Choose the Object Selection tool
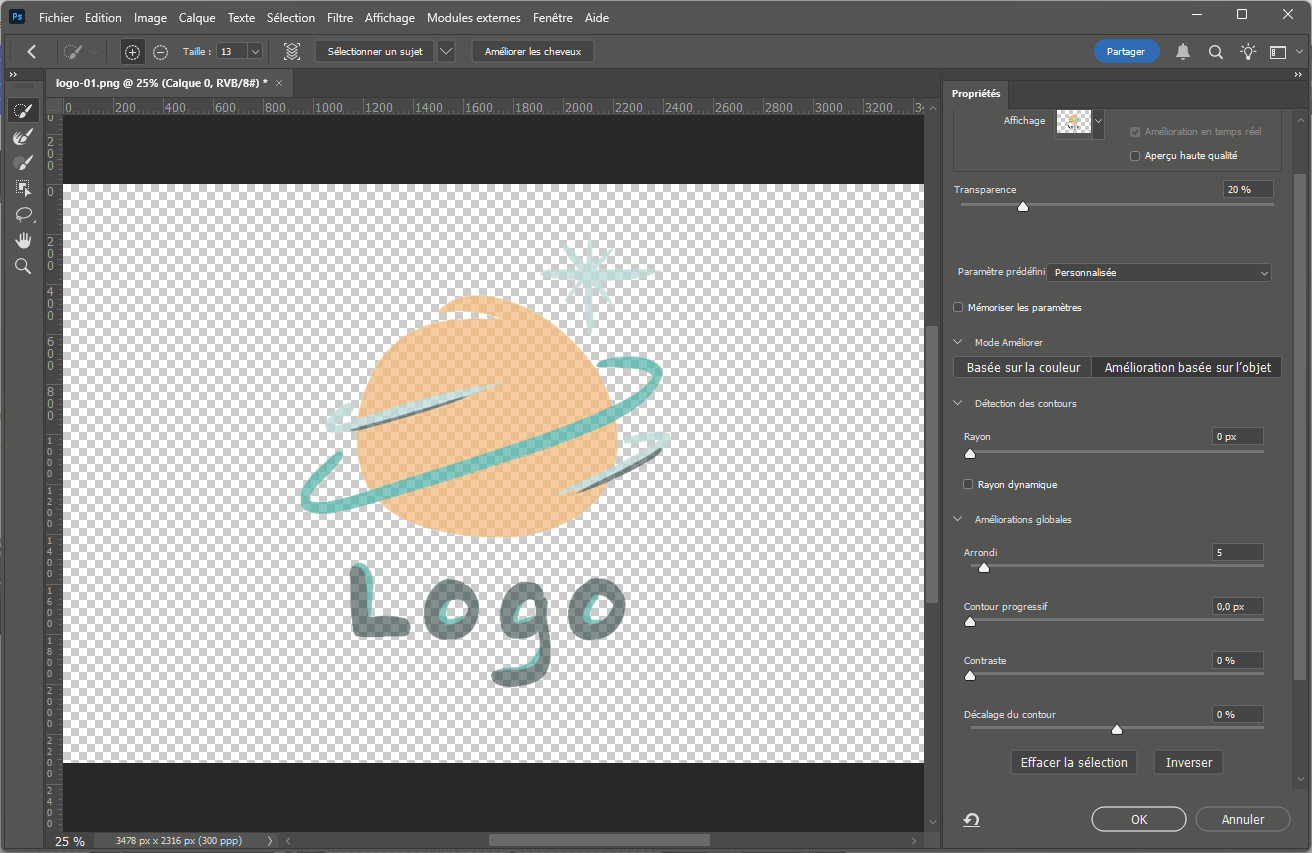The height and width of the screenshot is (853, 1312). tap(23, 188)
